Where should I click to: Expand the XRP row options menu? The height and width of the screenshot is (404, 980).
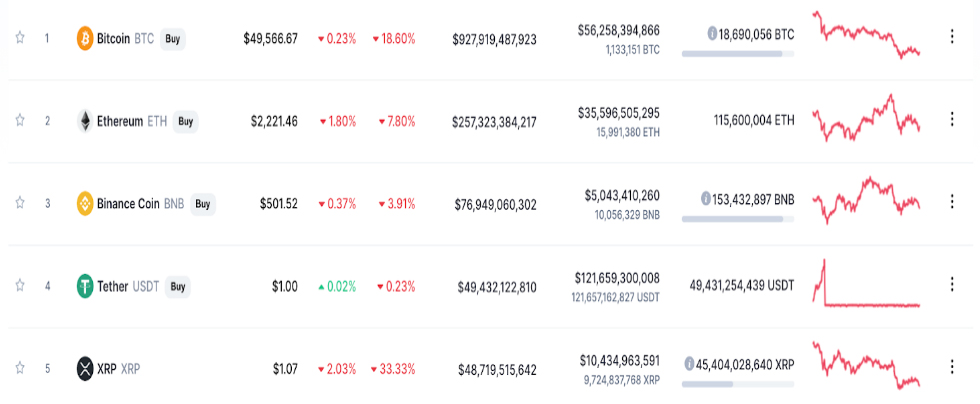[950, 369]
